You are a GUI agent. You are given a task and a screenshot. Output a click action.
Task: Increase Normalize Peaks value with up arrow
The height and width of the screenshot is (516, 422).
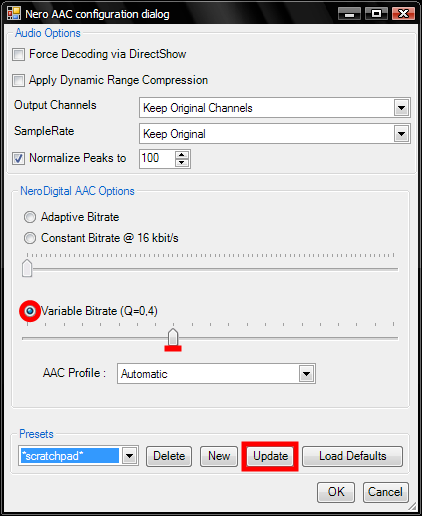point(181,155)
